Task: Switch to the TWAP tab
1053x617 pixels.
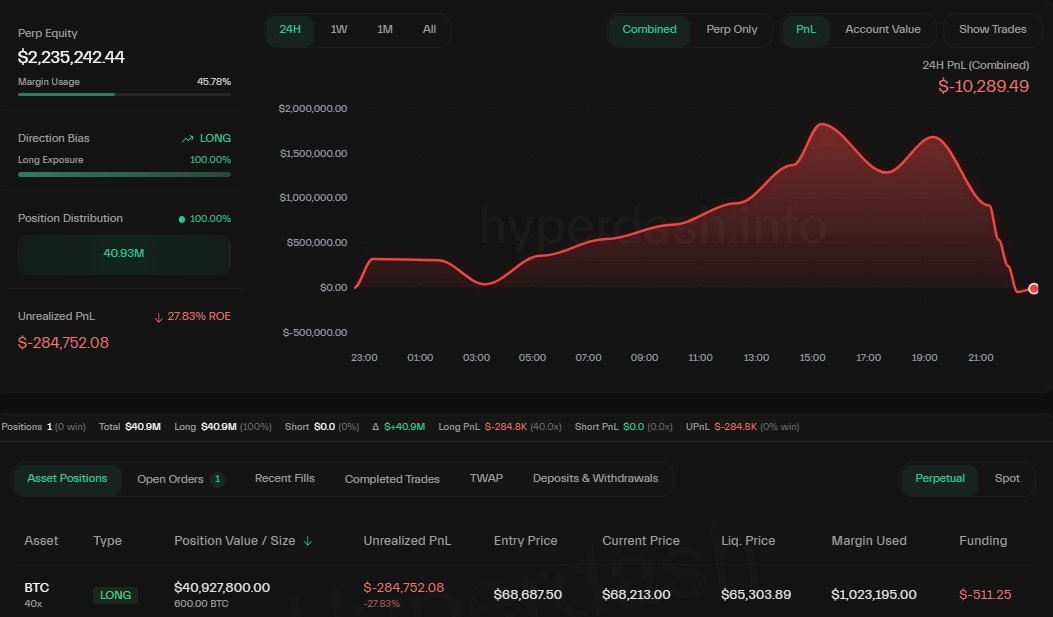Action: pyautogui.click(x=486, y=479)
